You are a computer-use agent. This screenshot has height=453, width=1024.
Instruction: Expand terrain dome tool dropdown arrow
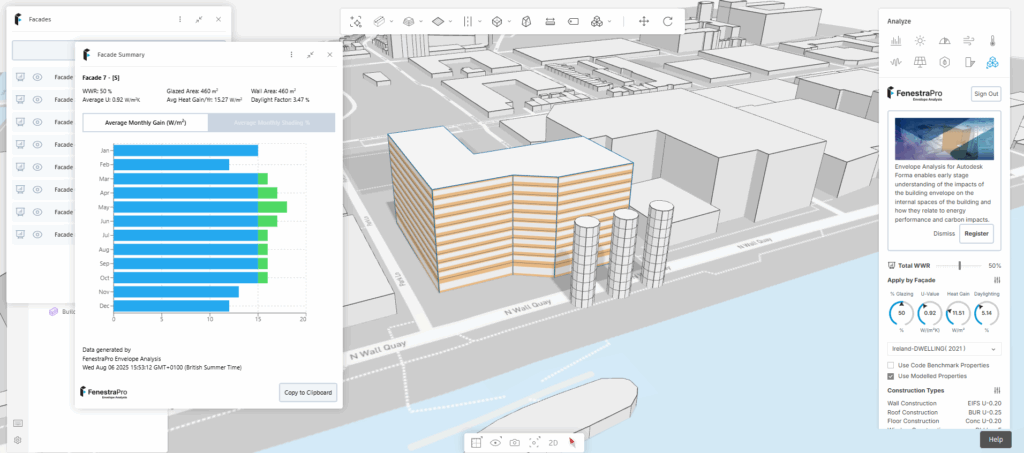(421, 22)
